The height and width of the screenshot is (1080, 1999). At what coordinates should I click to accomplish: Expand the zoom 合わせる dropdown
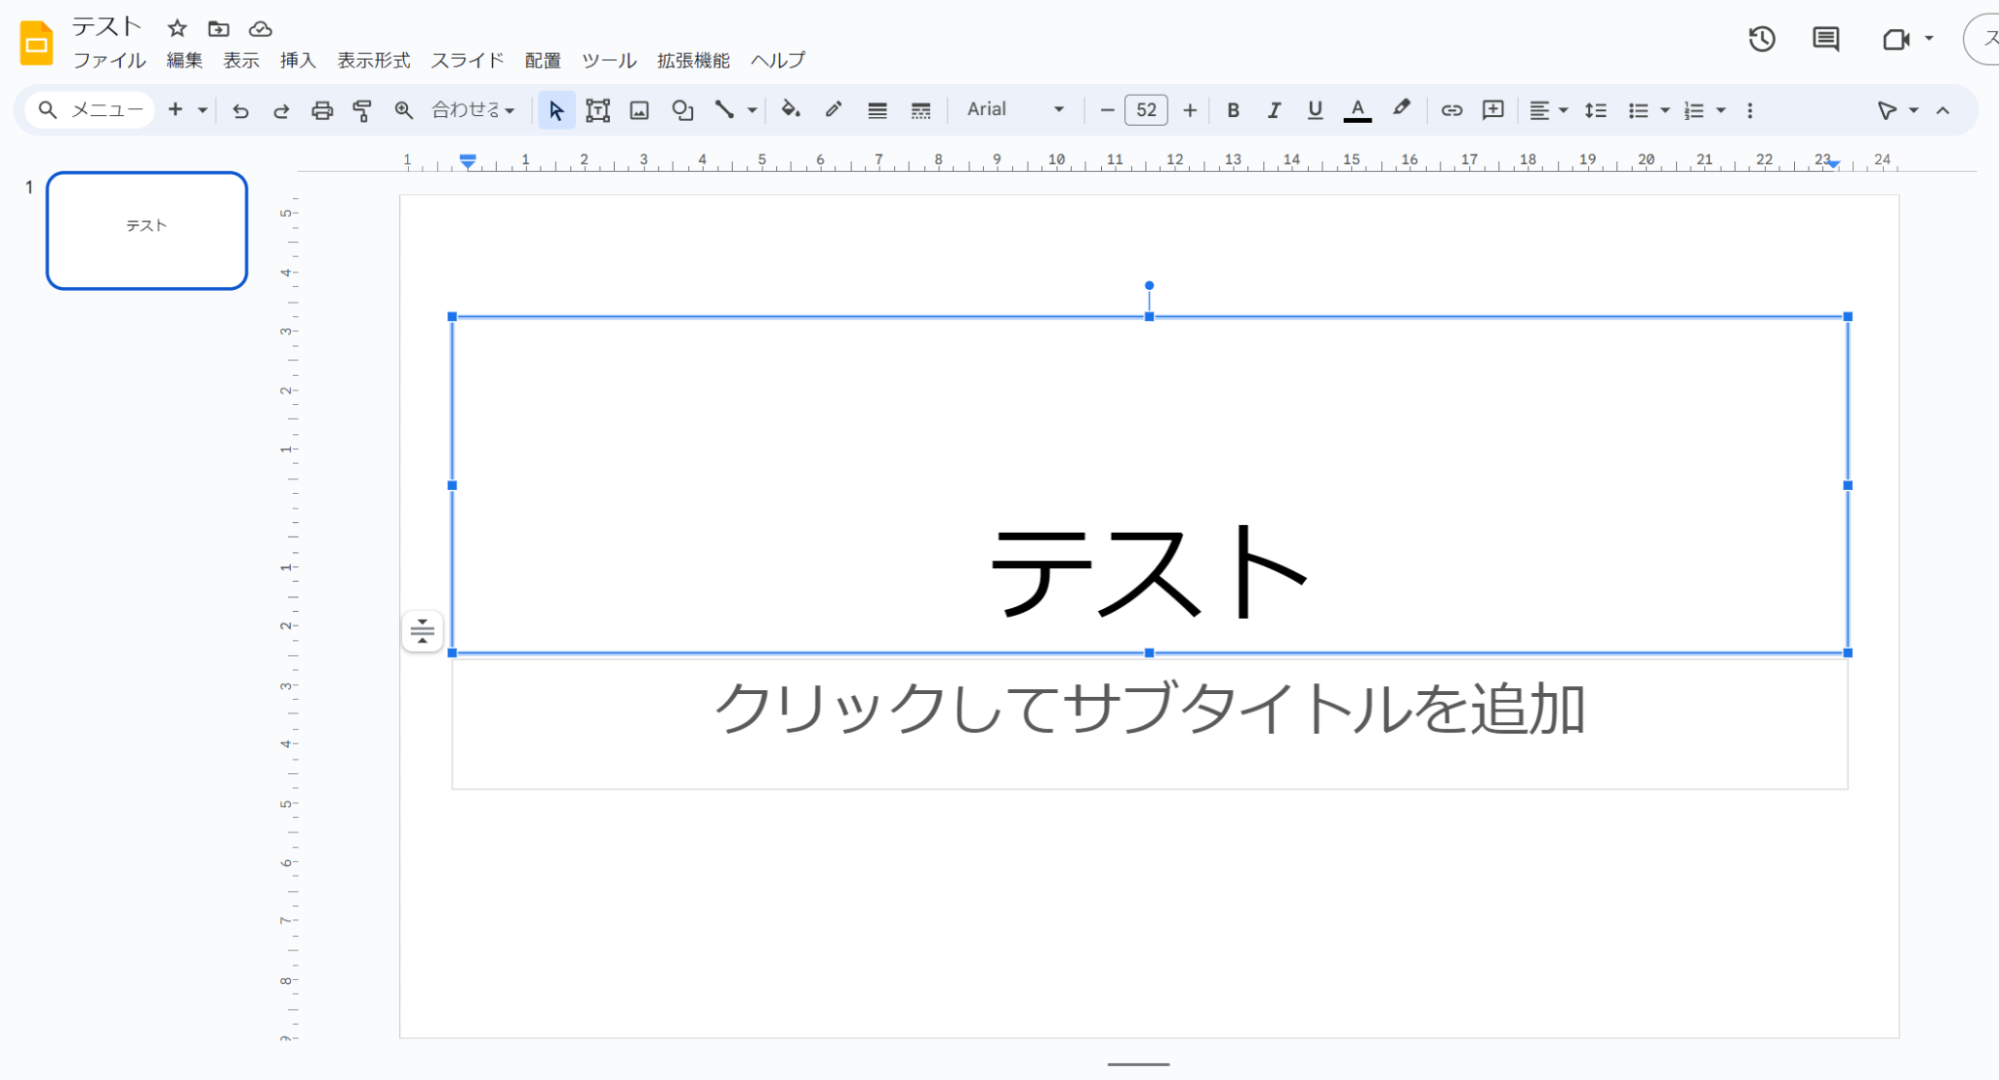coord(473,110)
